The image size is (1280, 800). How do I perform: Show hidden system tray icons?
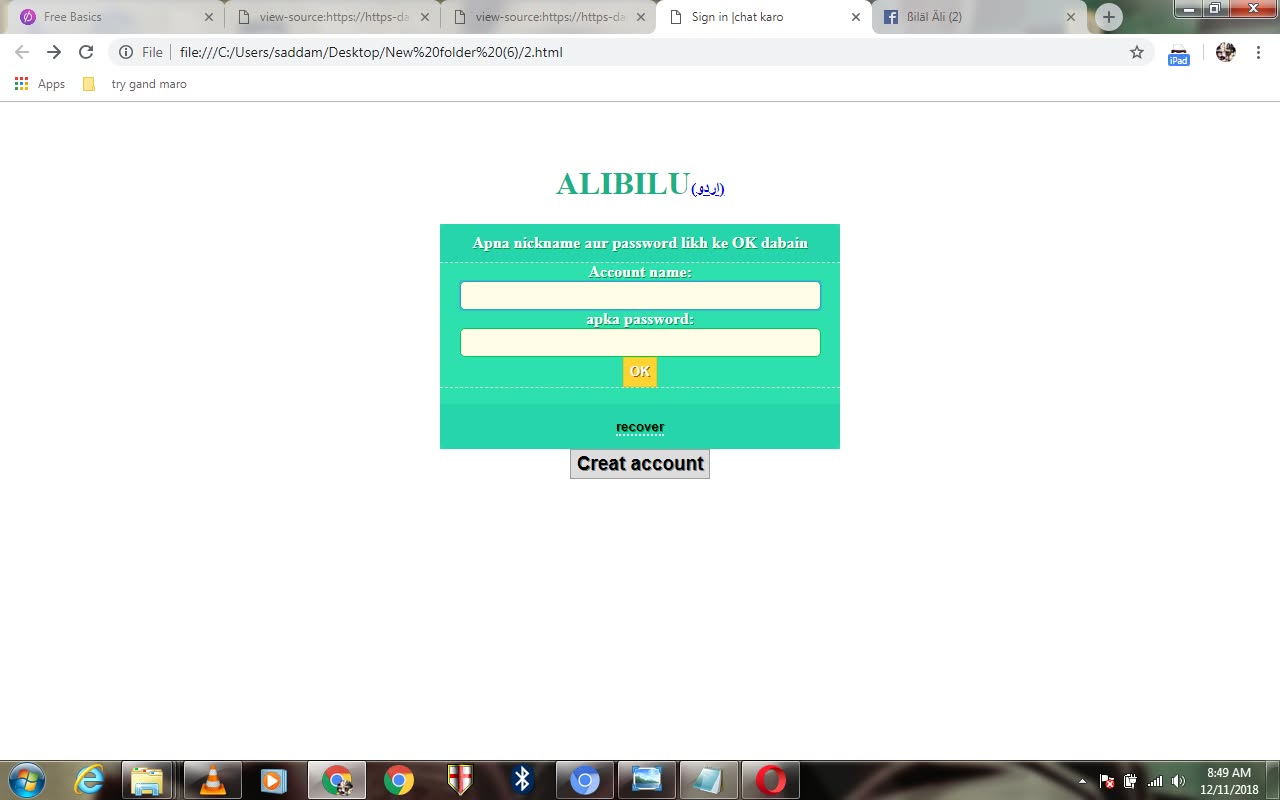1082,781
